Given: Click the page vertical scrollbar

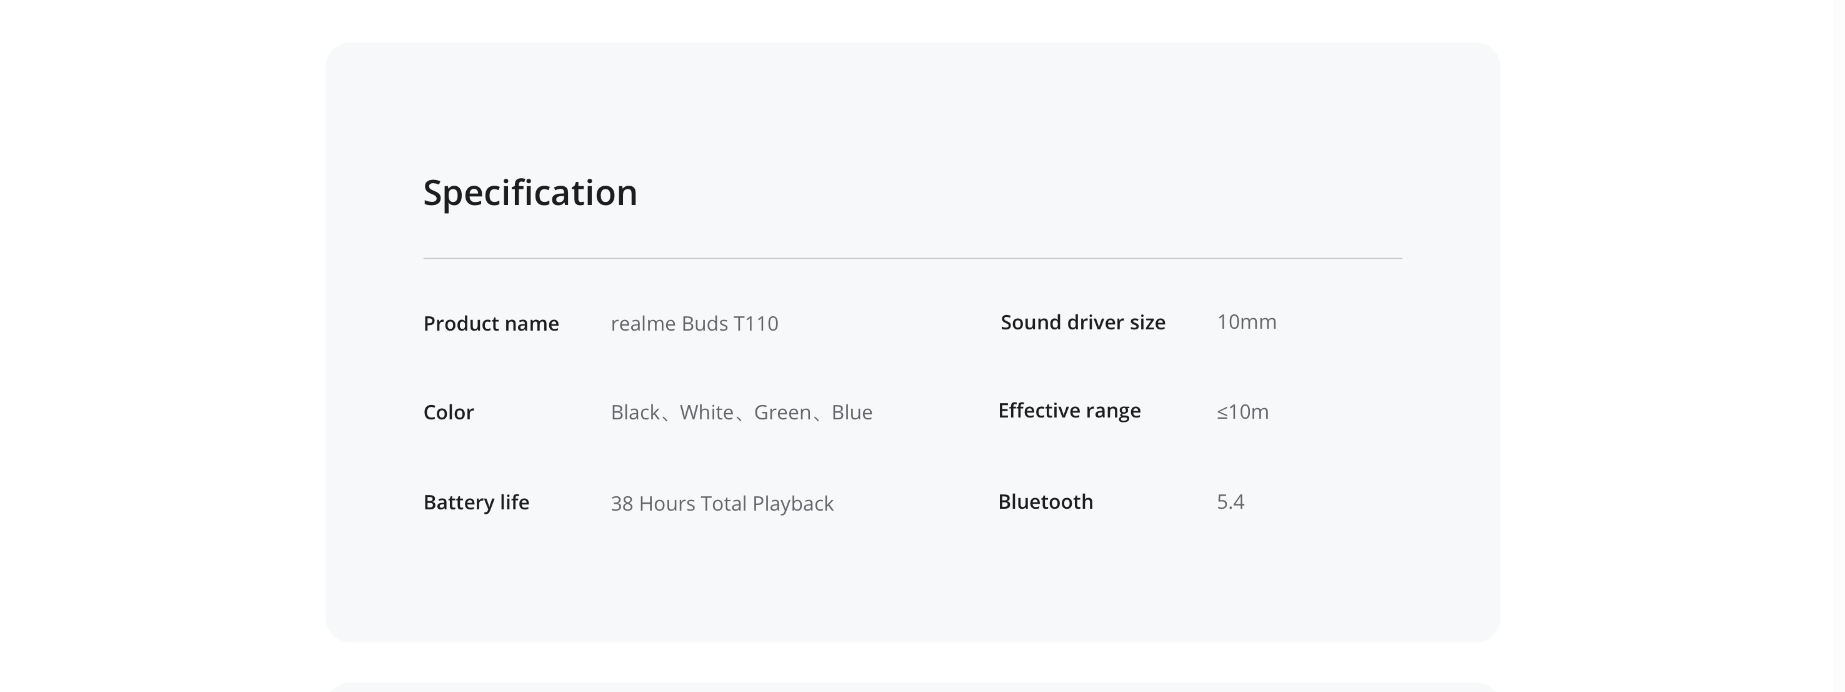Looking at the screenshot, I should coord(1838,346).
